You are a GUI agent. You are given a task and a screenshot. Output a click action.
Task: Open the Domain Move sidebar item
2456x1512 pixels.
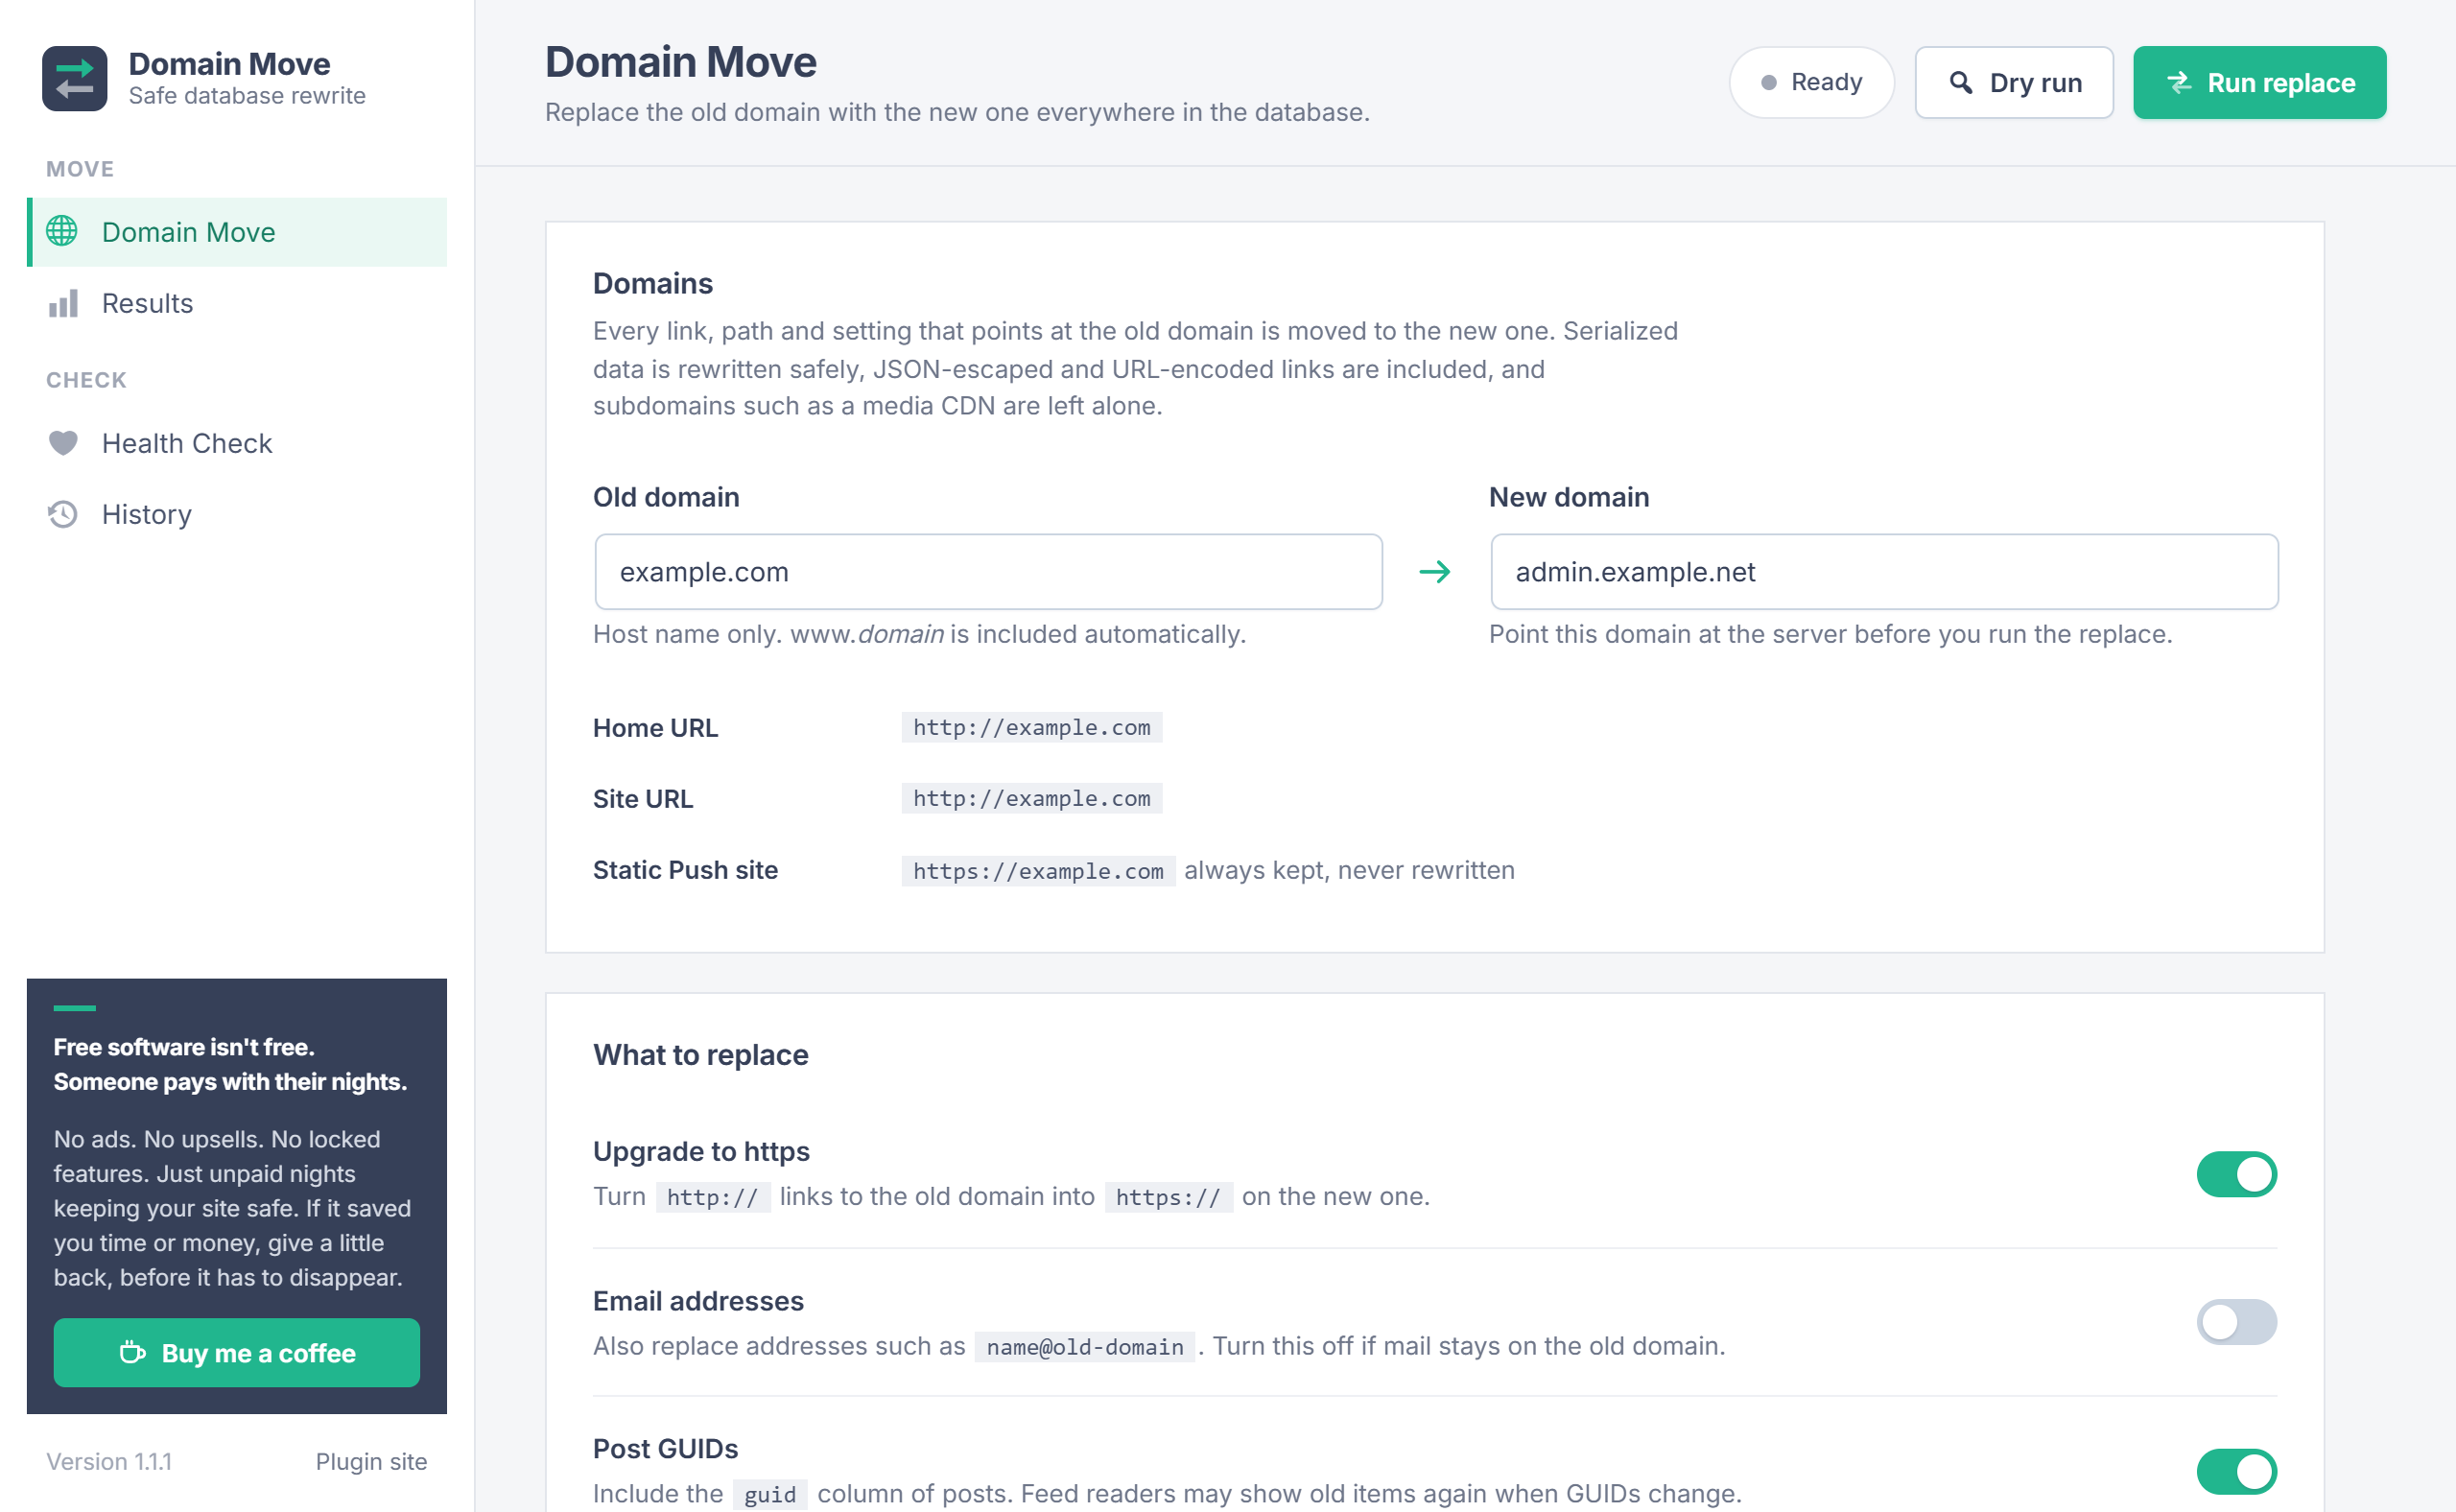[237, 232]
